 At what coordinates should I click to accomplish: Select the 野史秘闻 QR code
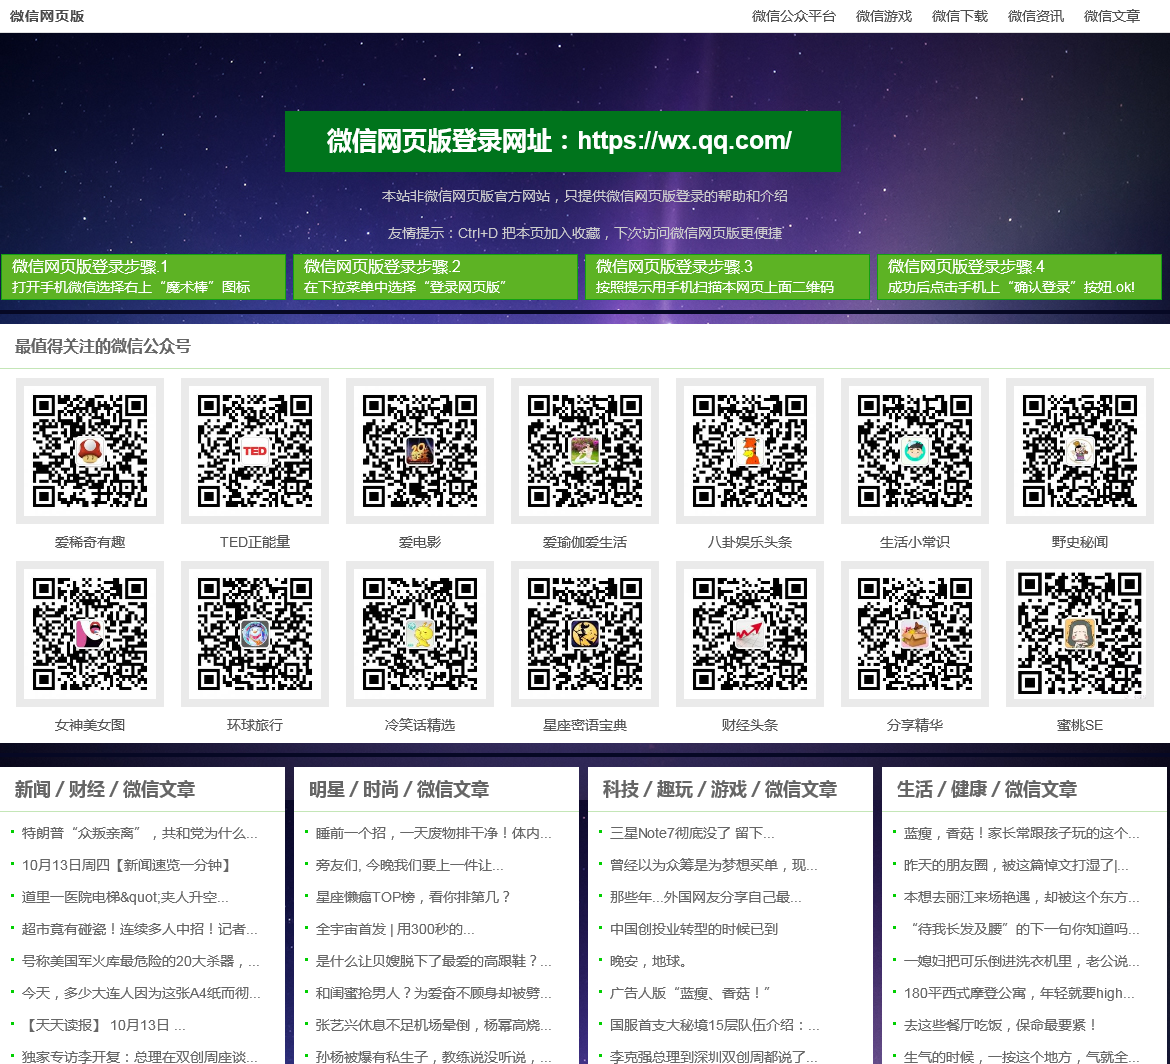point(1079,451)
